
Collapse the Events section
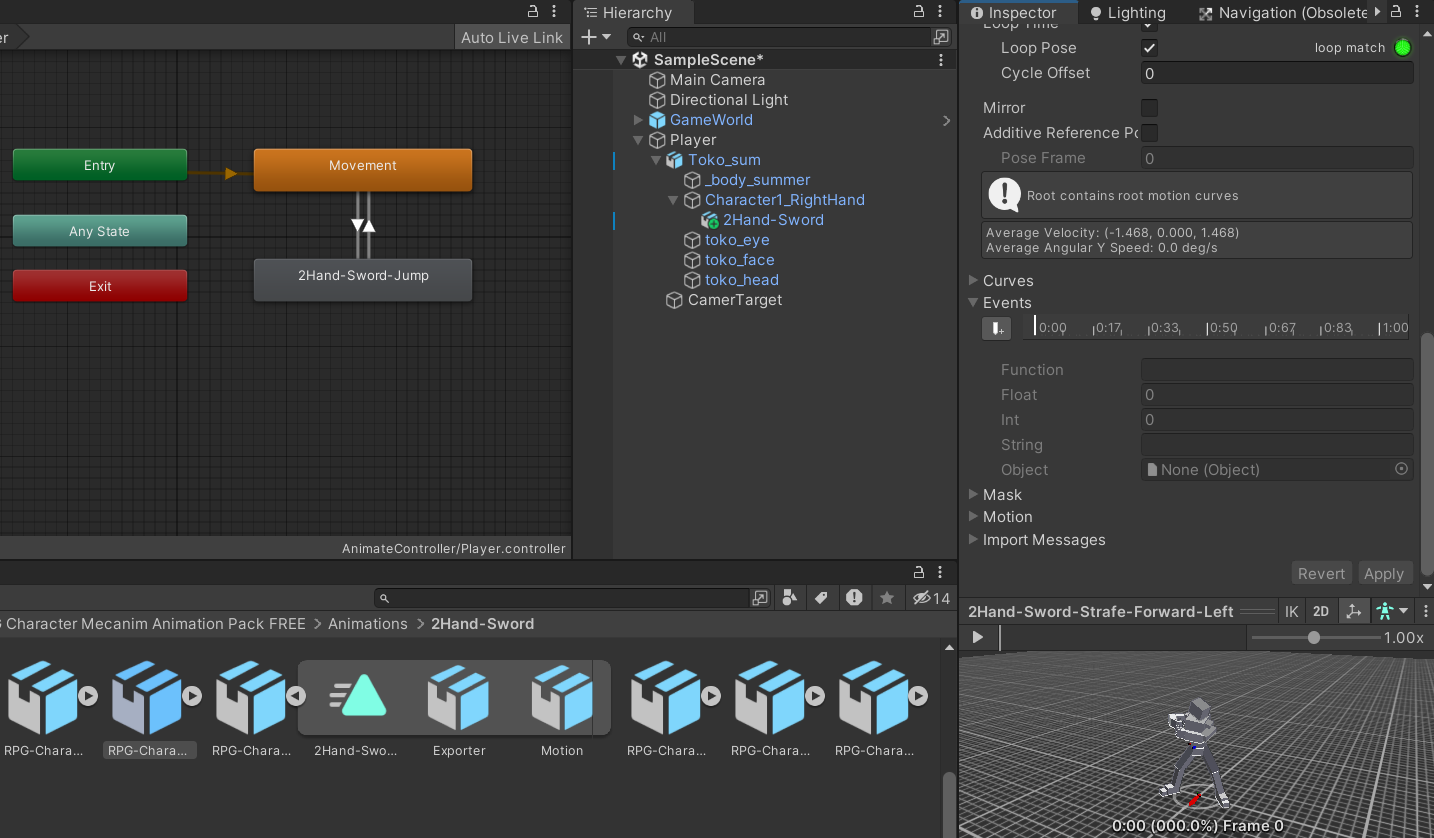974,303
